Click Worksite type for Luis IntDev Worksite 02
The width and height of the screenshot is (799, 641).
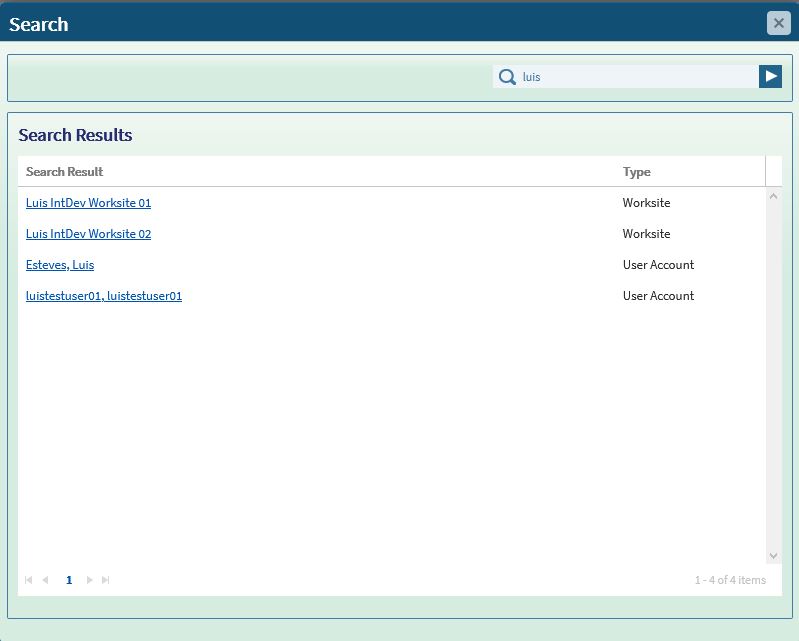[x=646, y=234]
